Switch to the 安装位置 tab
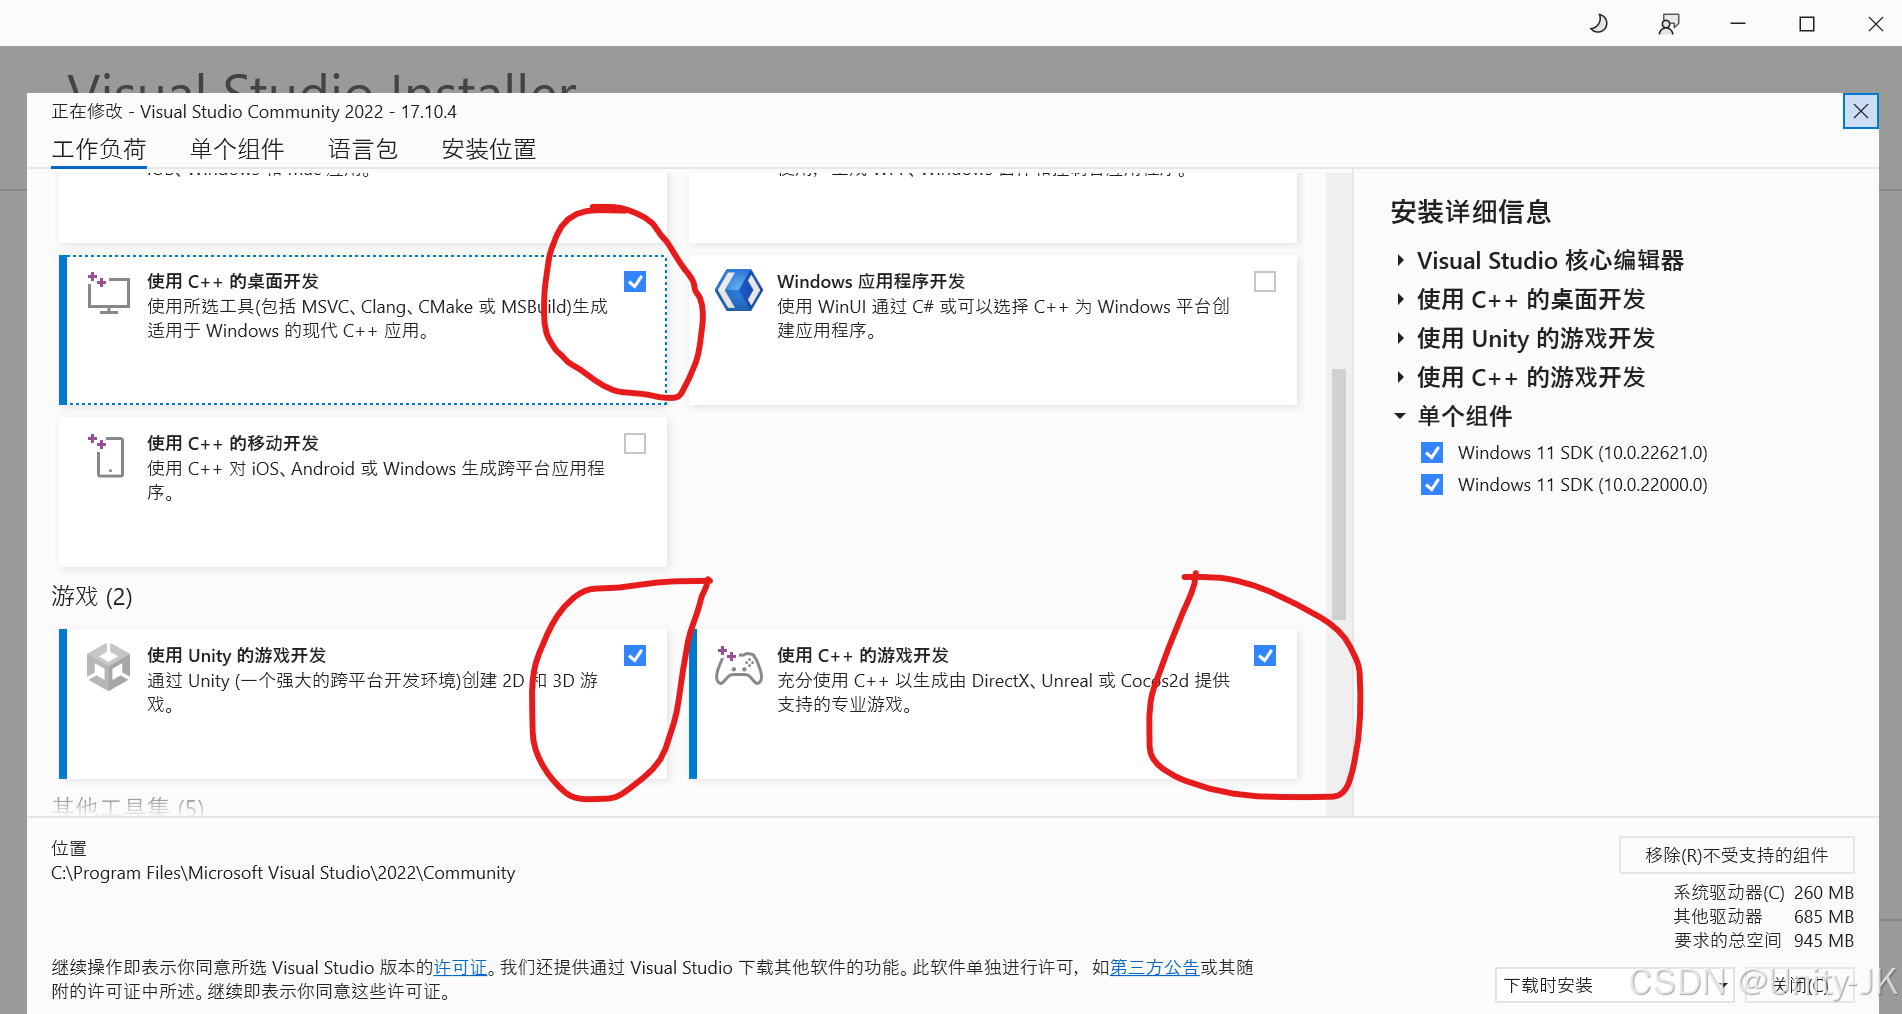 pyautogui.click(x=489, y=150)
